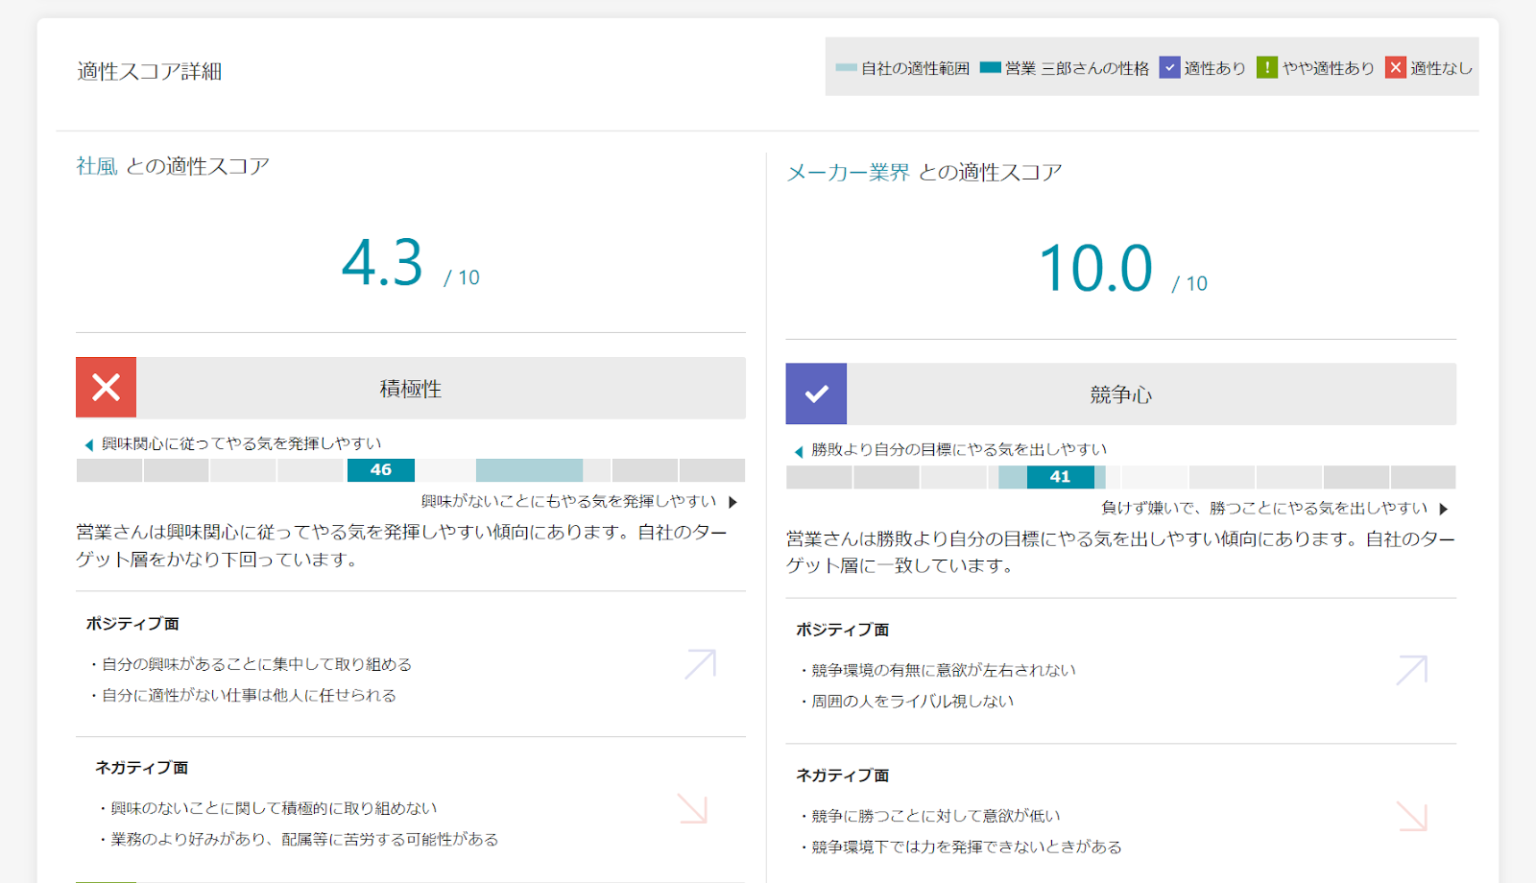Click the left triangle by 勝敗より自分の目標にやる気を出しやすい
The width and height of the screenshot is (1536, 883).
tap(798, 451)
